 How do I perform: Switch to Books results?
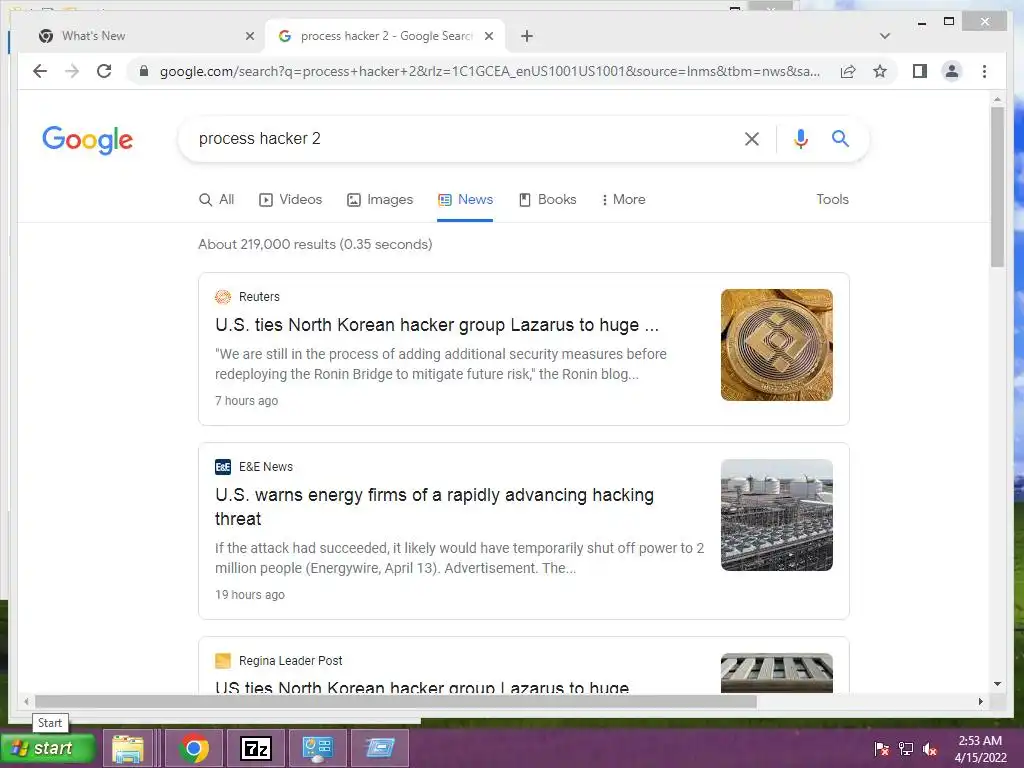(547, 199)
